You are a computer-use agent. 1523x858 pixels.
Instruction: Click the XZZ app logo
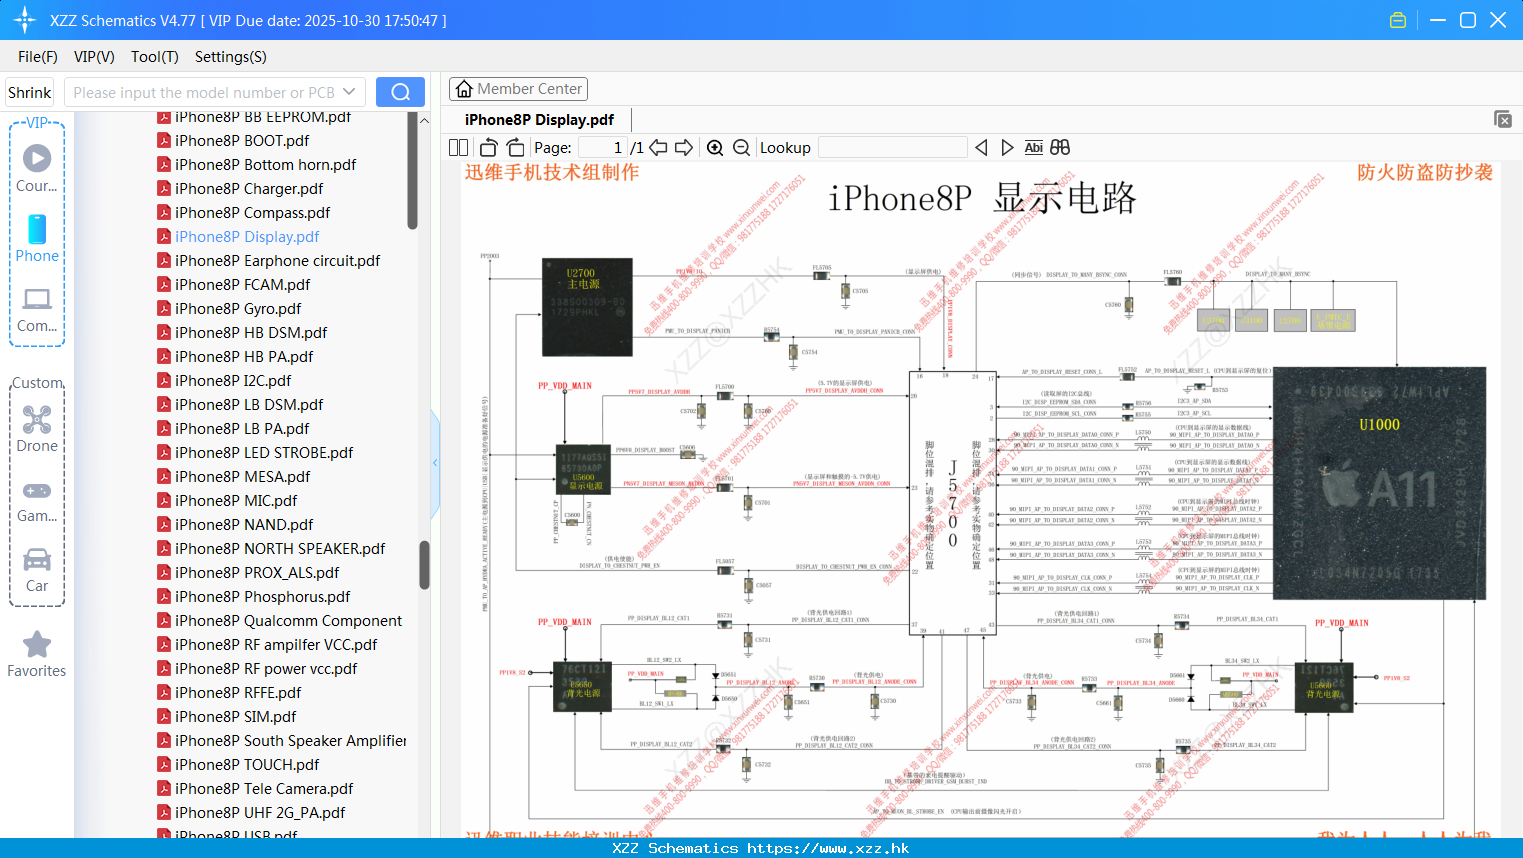[x=25, y=20]
